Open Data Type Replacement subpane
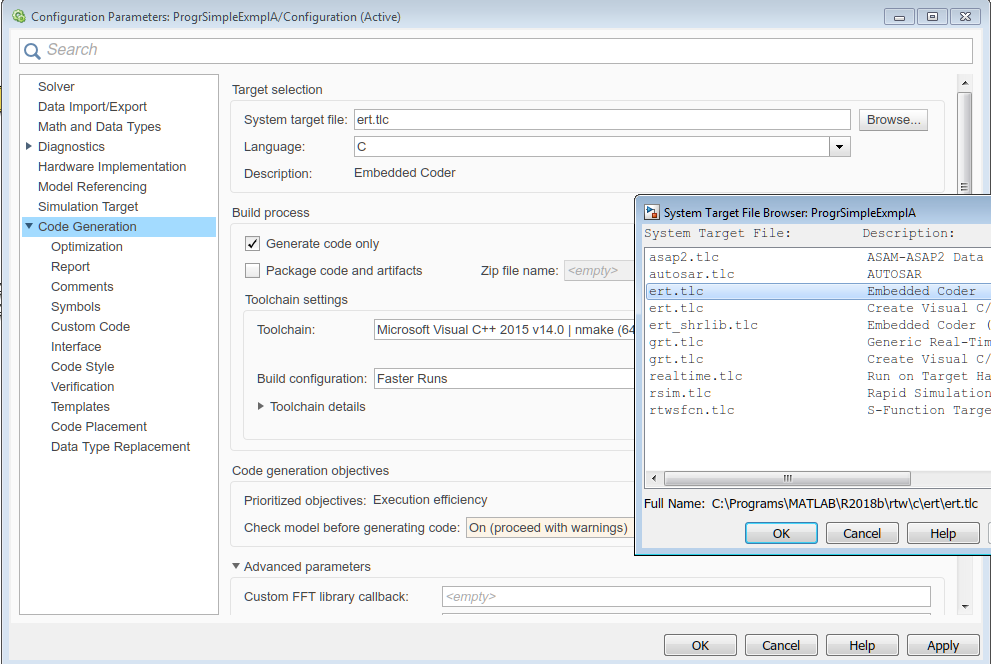The height and width of the screenshot is (664, 991). [120, 447]
